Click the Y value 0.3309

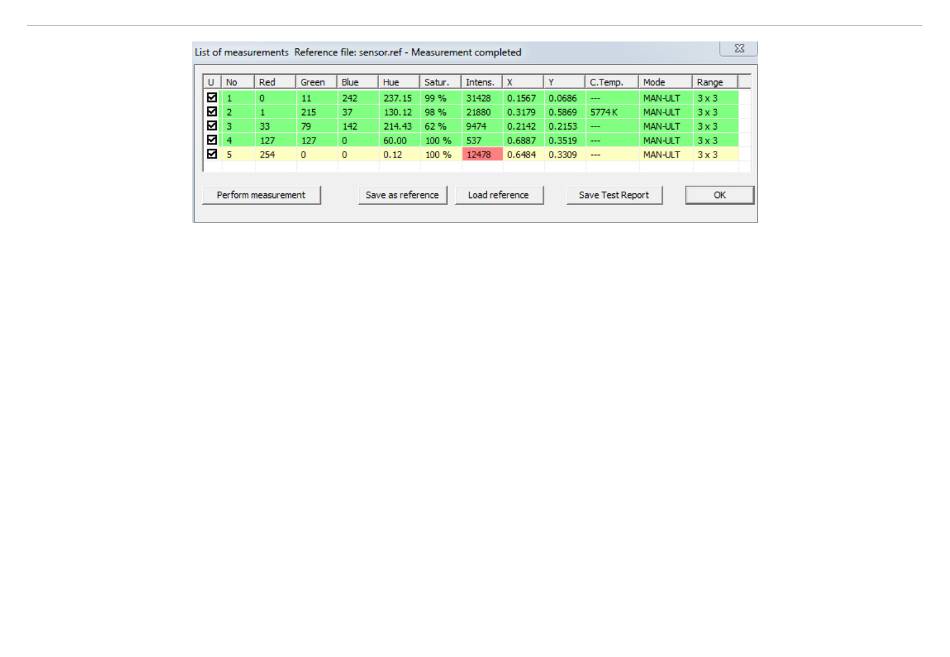click(563, 155)
